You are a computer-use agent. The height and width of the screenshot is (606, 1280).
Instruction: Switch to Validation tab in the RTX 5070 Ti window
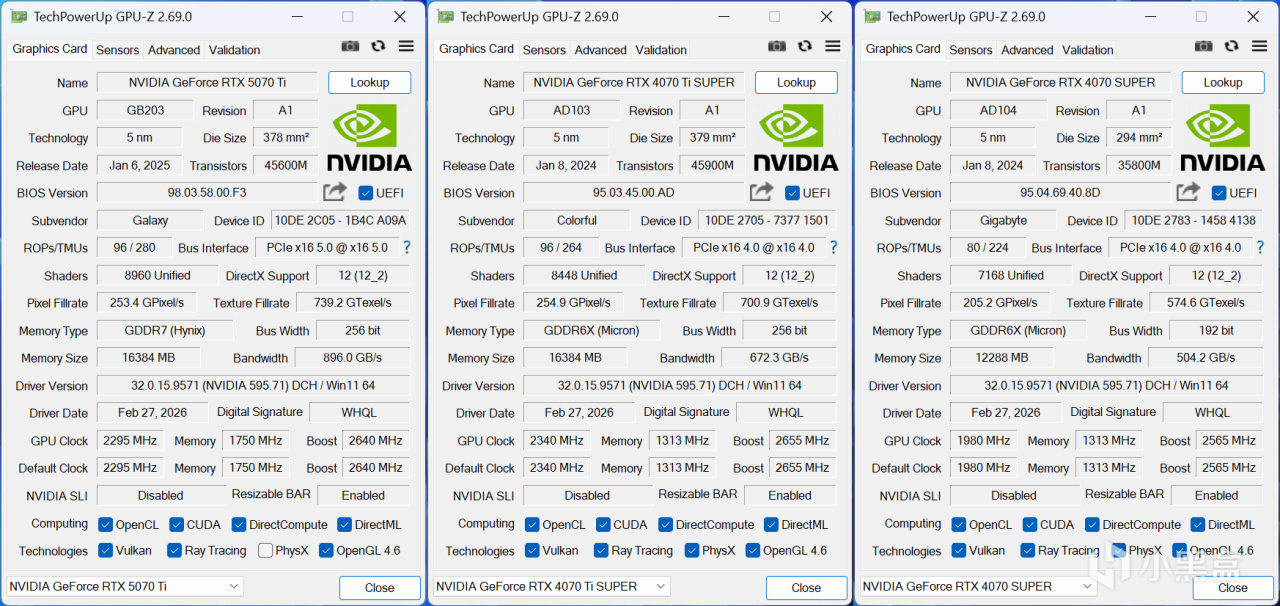[234, 50]
